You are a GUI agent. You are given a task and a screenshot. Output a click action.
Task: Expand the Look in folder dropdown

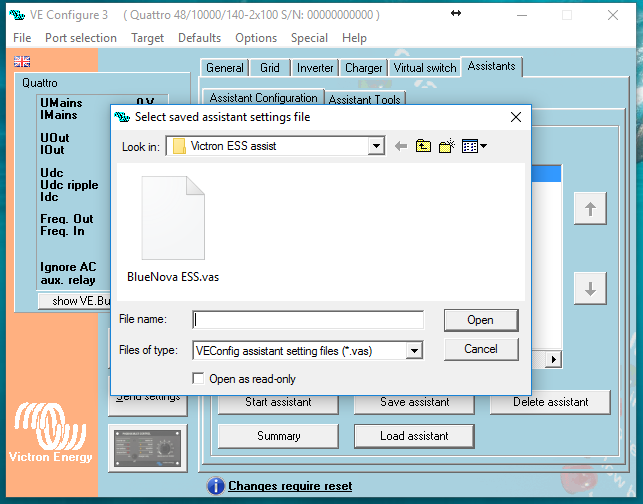coord(376,146)
